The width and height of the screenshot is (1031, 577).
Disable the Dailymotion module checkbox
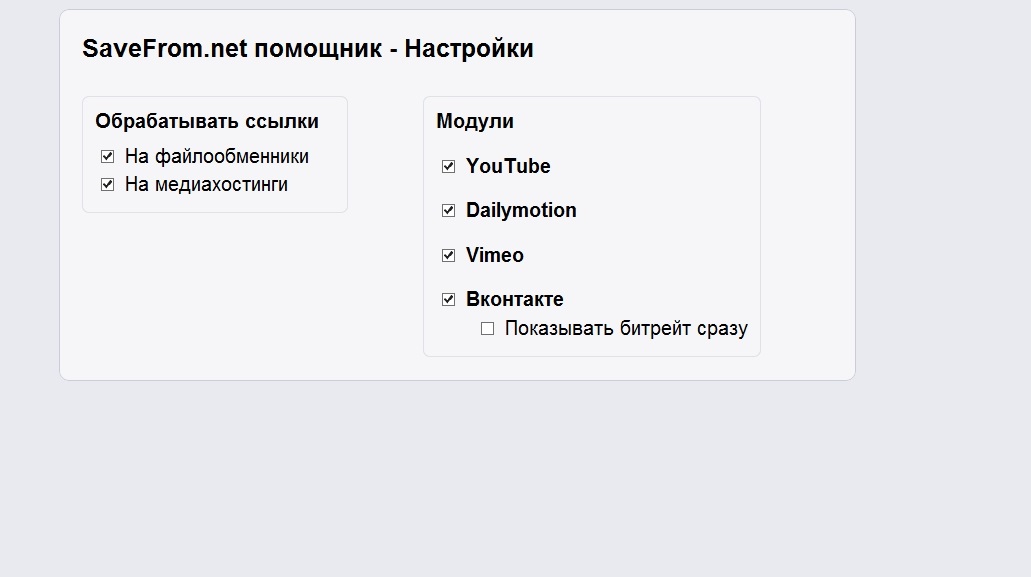click(449, 210)
